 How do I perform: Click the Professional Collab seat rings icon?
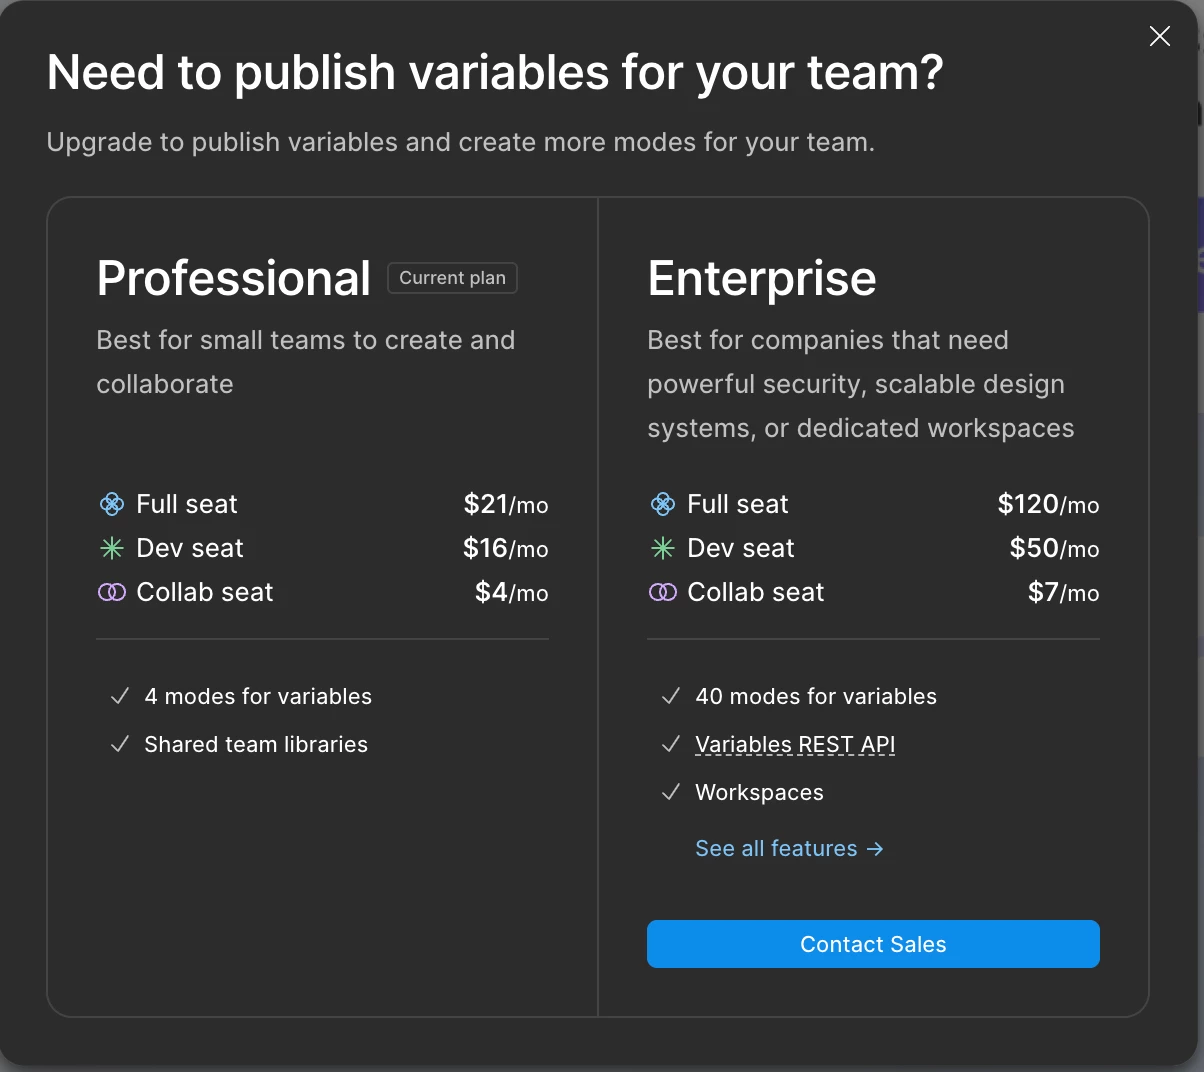(112, 592)
